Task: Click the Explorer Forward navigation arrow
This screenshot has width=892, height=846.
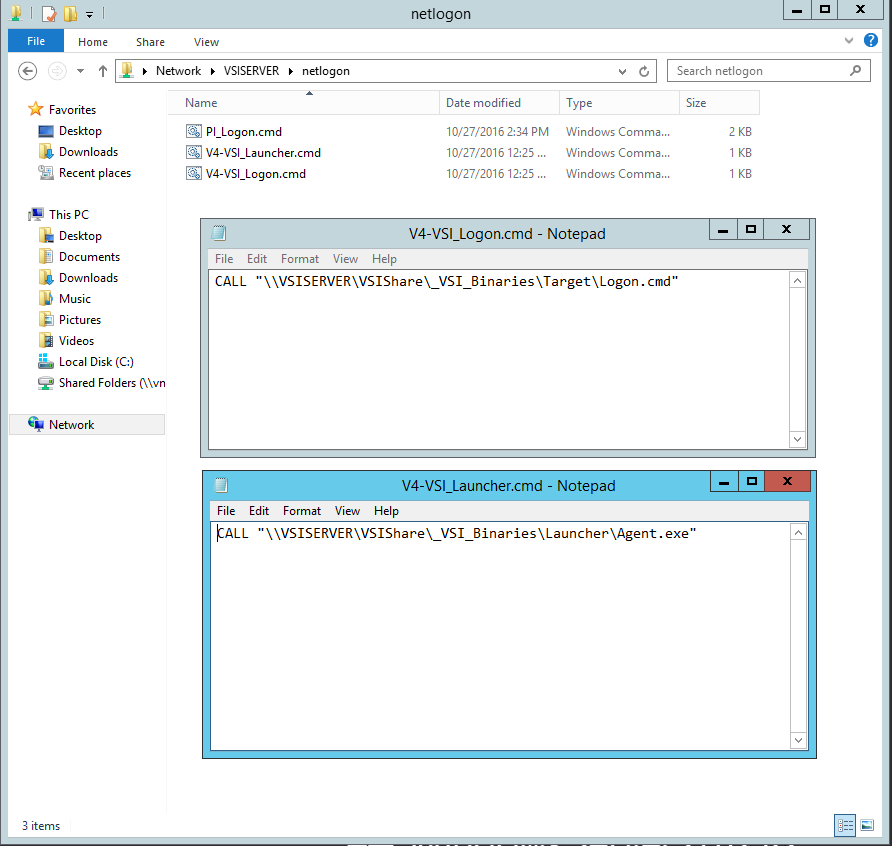Action: [x=56, y=71]
